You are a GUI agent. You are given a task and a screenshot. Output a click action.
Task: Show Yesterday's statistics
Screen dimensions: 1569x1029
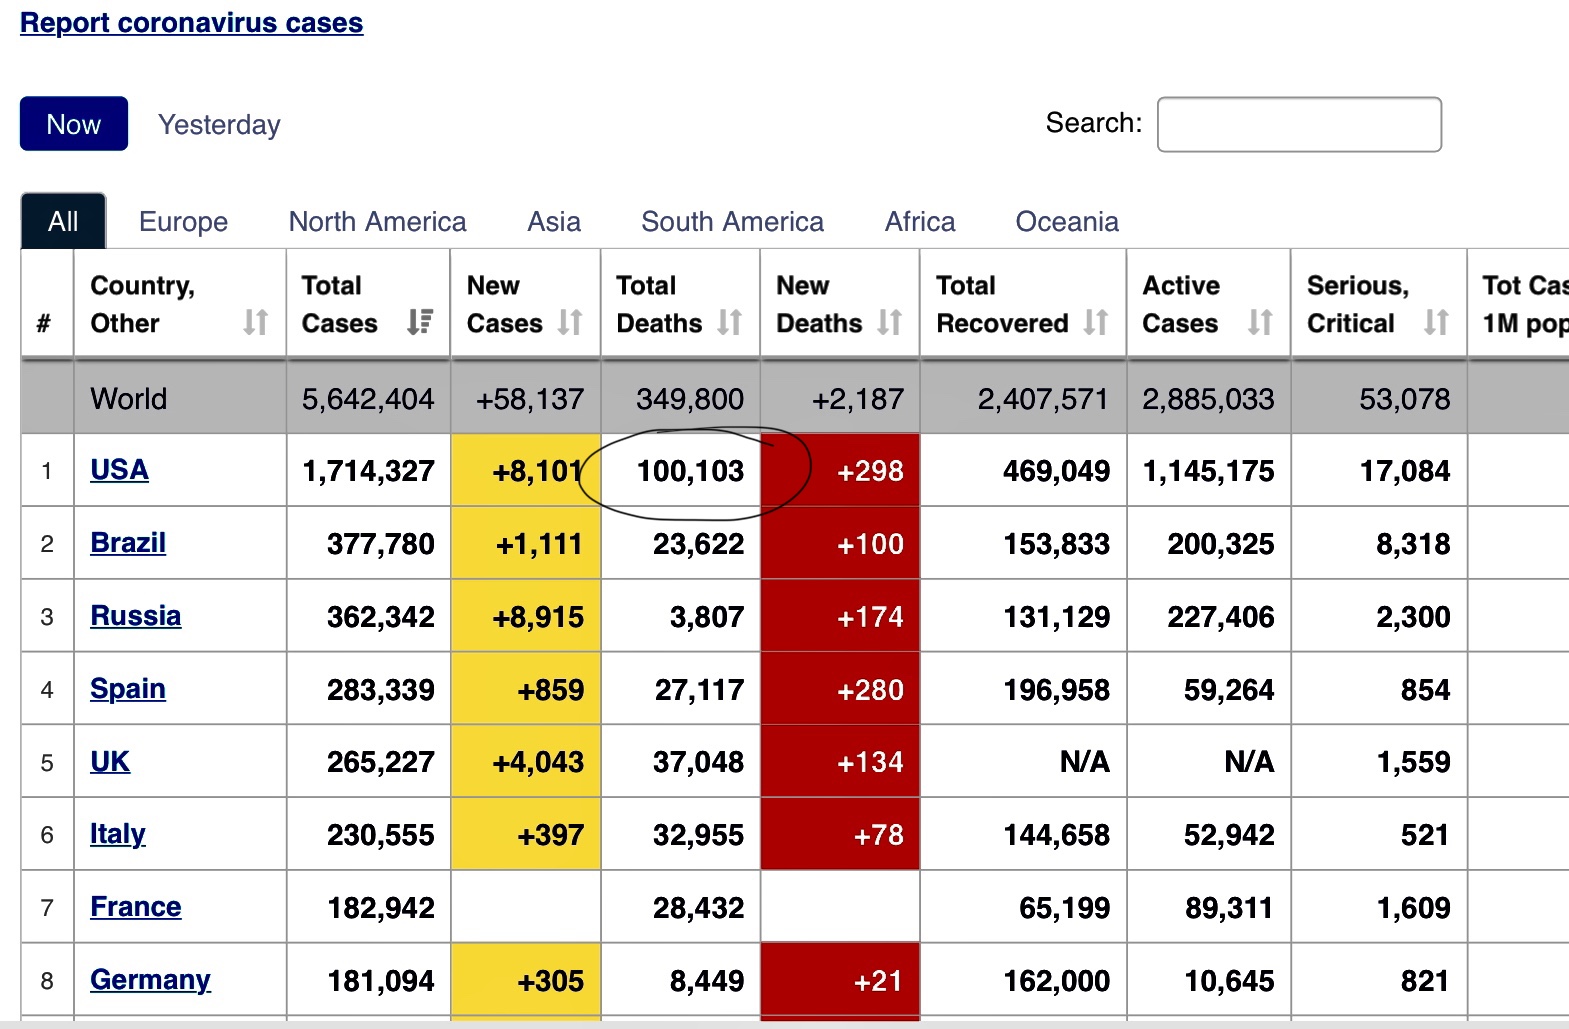point(219,125)
